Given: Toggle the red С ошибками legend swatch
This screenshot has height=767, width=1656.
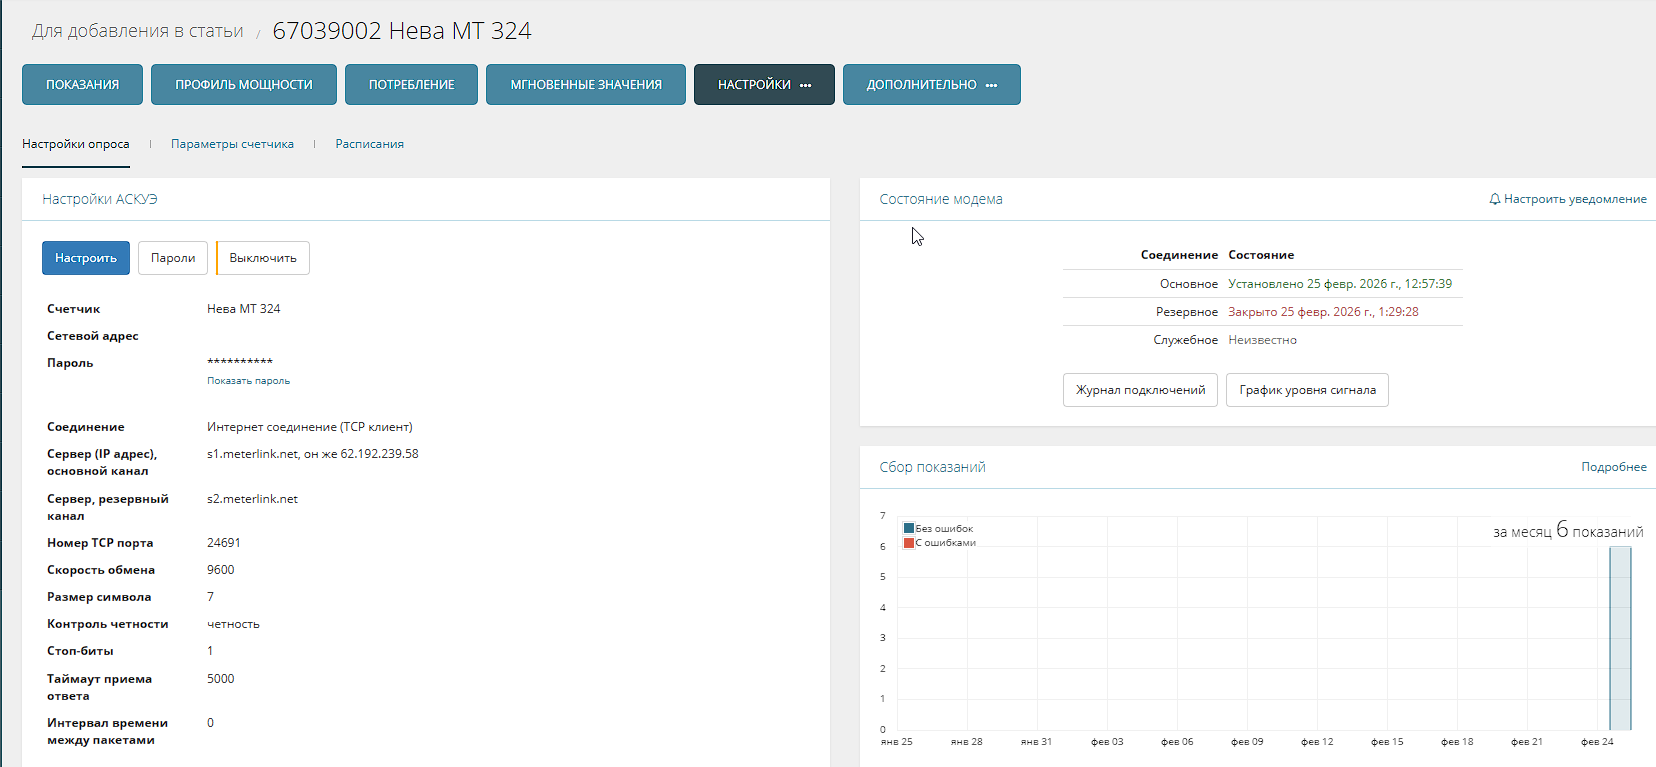Looking at the screenshot, I should pyautogui.click(x=909, y=543).
